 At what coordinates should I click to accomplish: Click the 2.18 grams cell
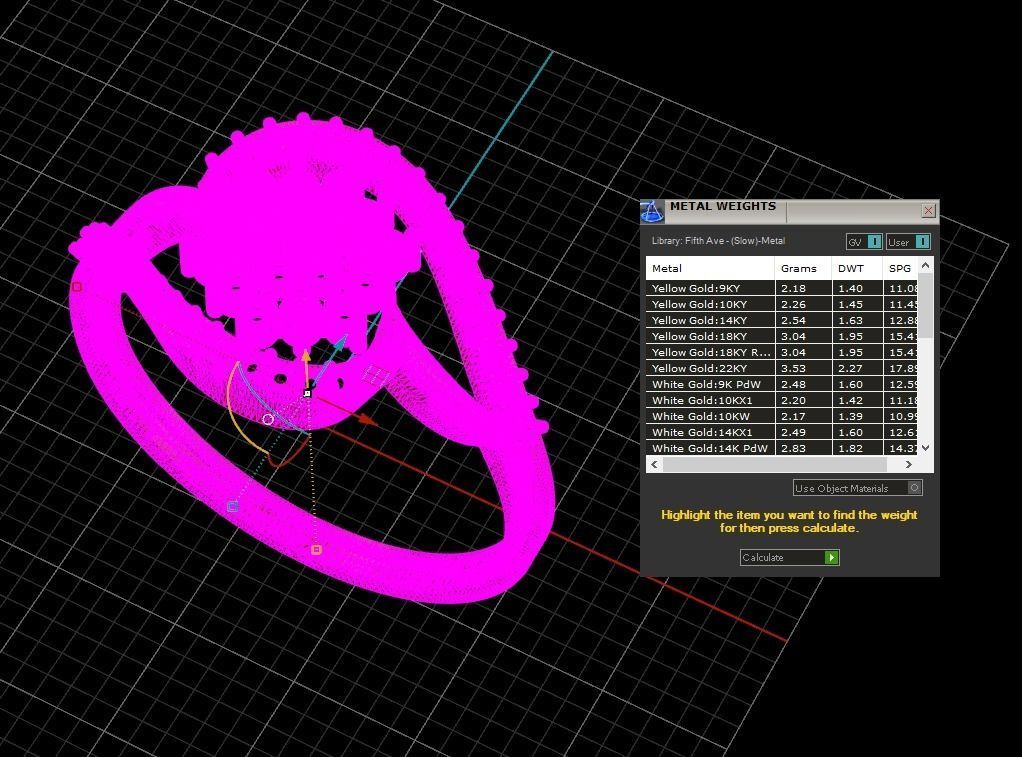(x=803, y=288)
